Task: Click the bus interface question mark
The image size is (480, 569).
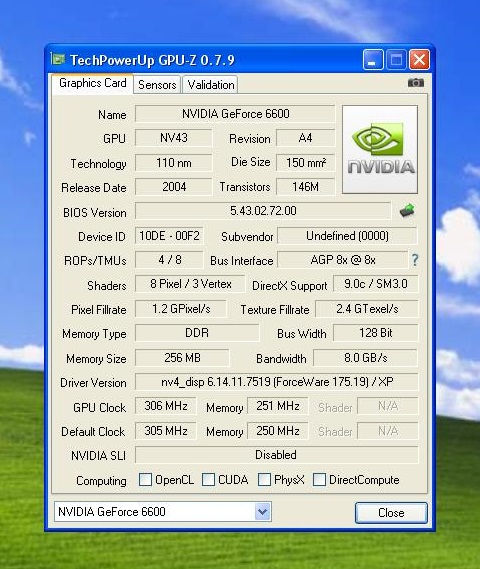Action: [x=415, y=260]
